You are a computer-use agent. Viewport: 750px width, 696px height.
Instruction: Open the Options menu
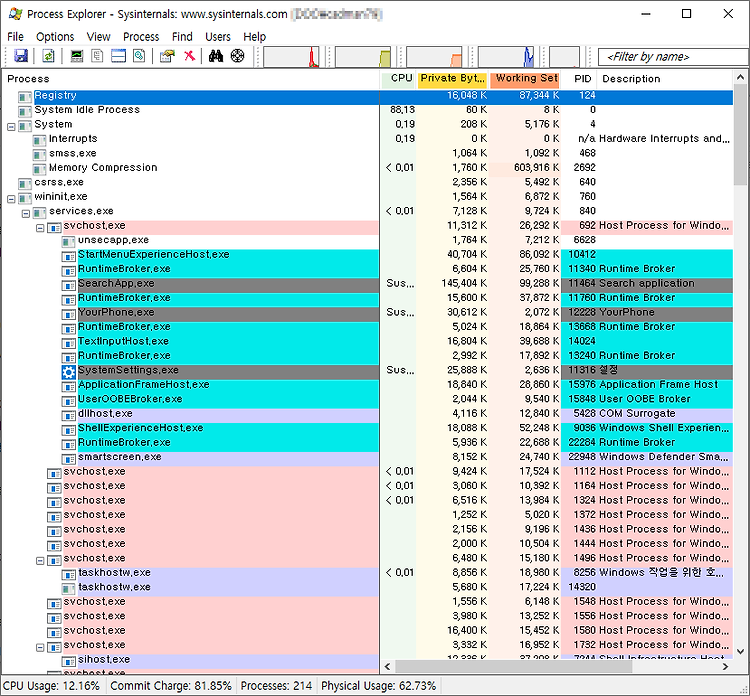(55, 37)
